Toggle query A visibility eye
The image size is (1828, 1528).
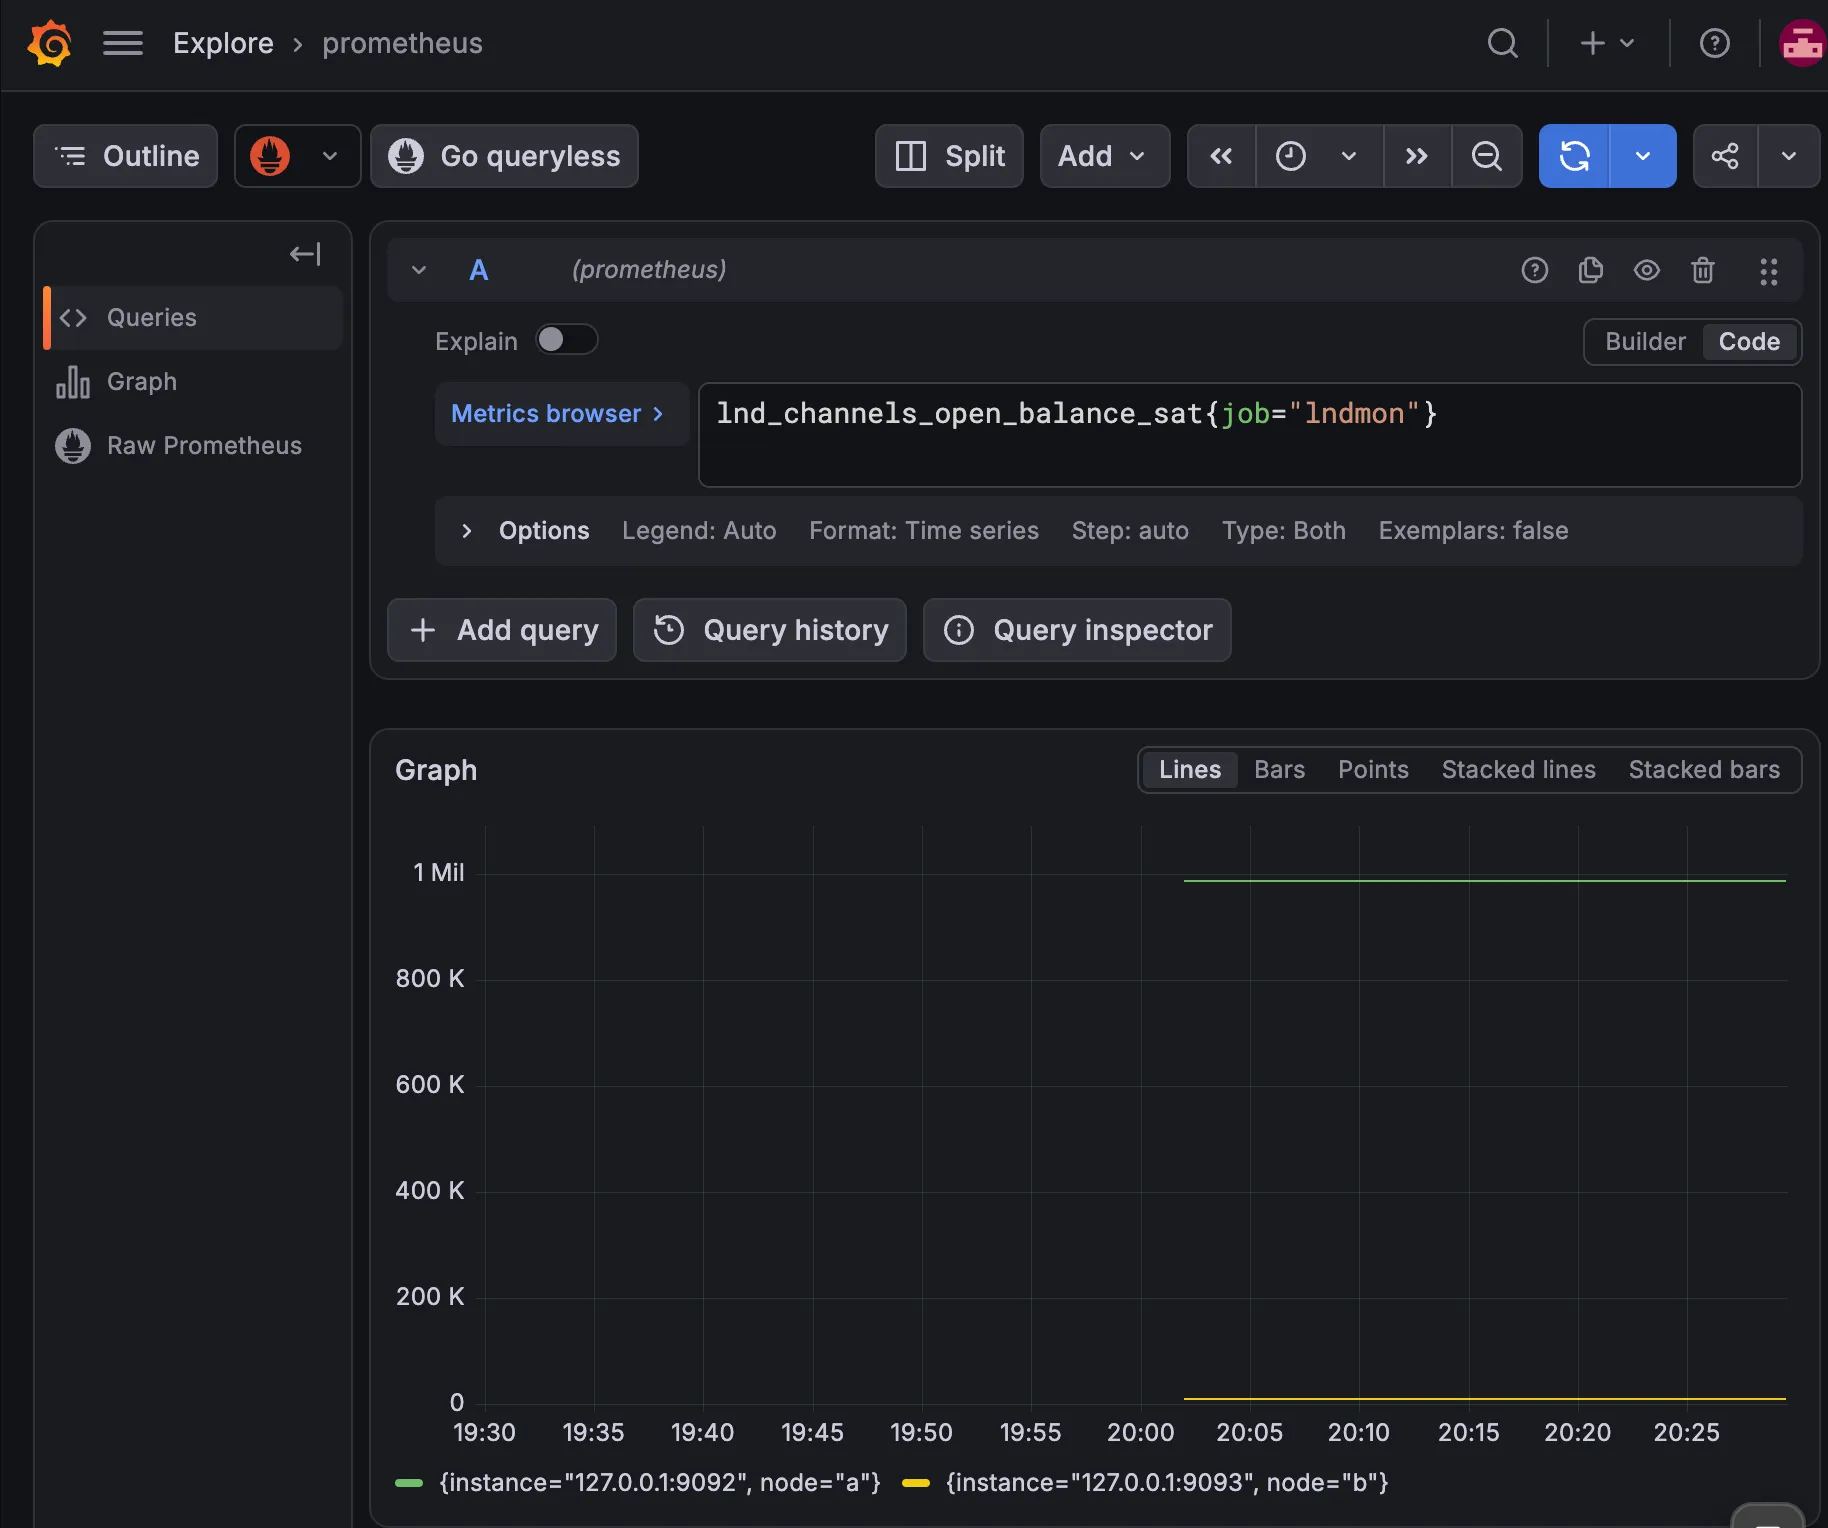click(1646, 270)
